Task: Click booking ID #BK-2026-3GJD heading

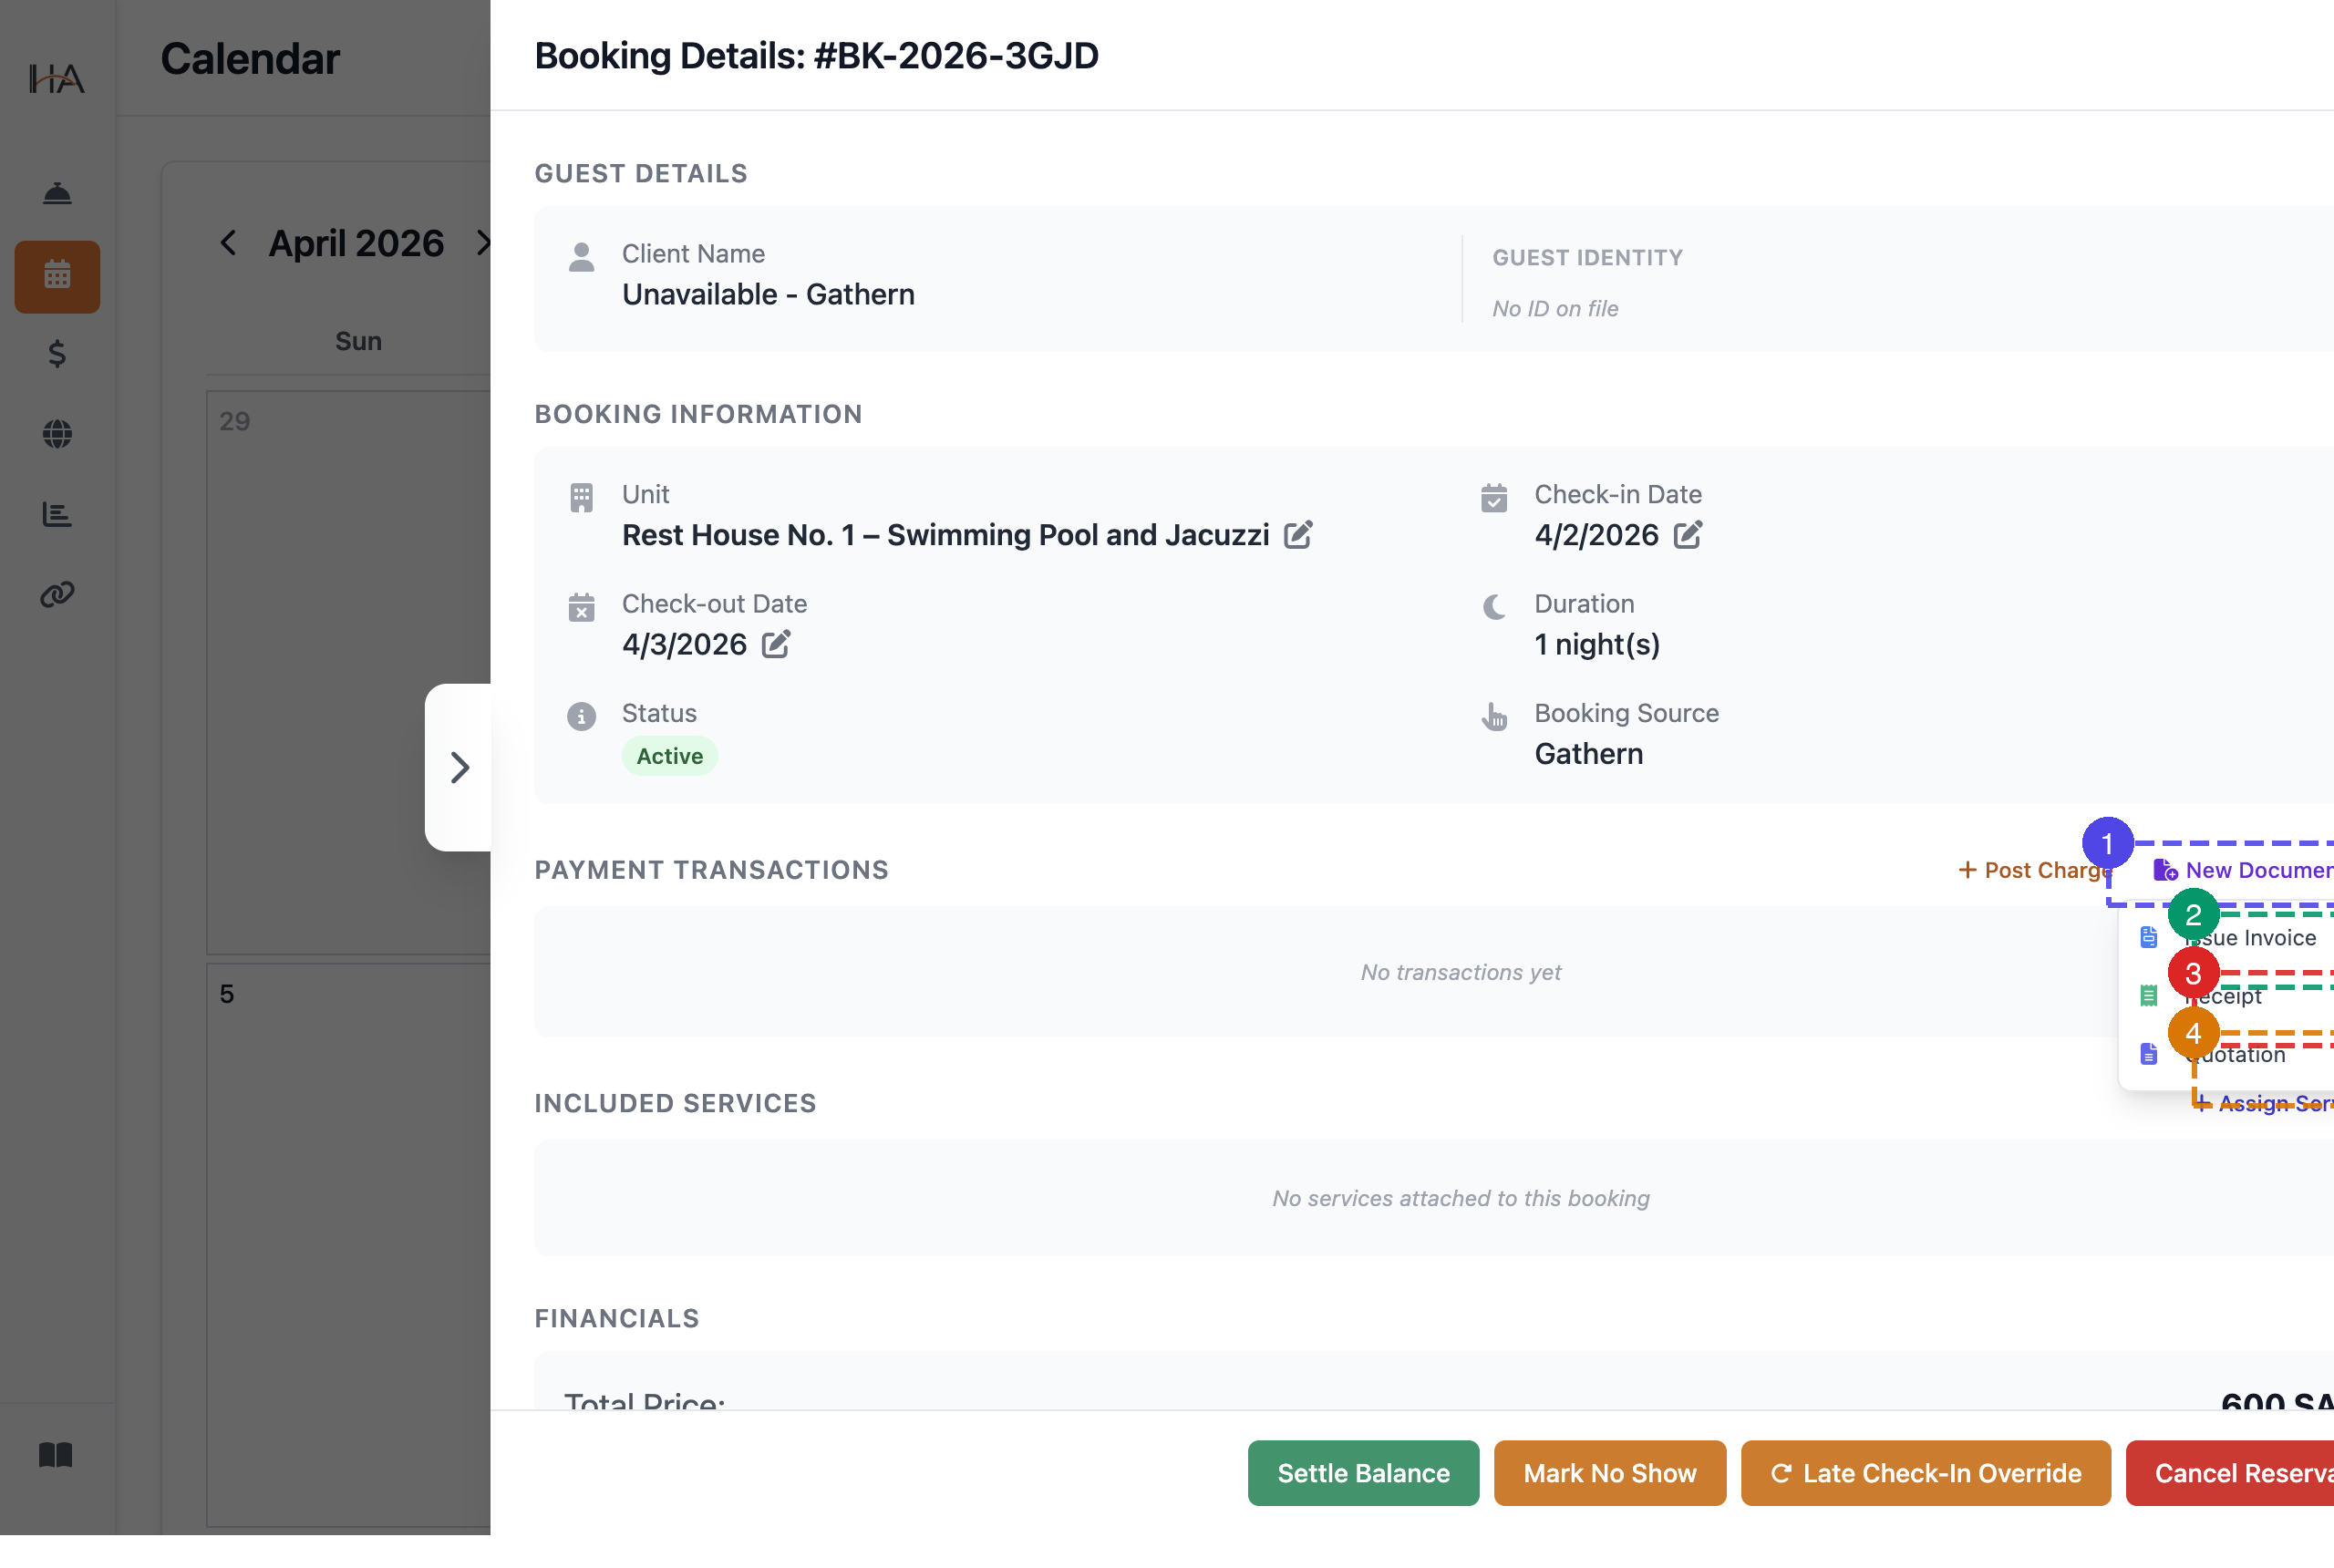Action: 956,56
